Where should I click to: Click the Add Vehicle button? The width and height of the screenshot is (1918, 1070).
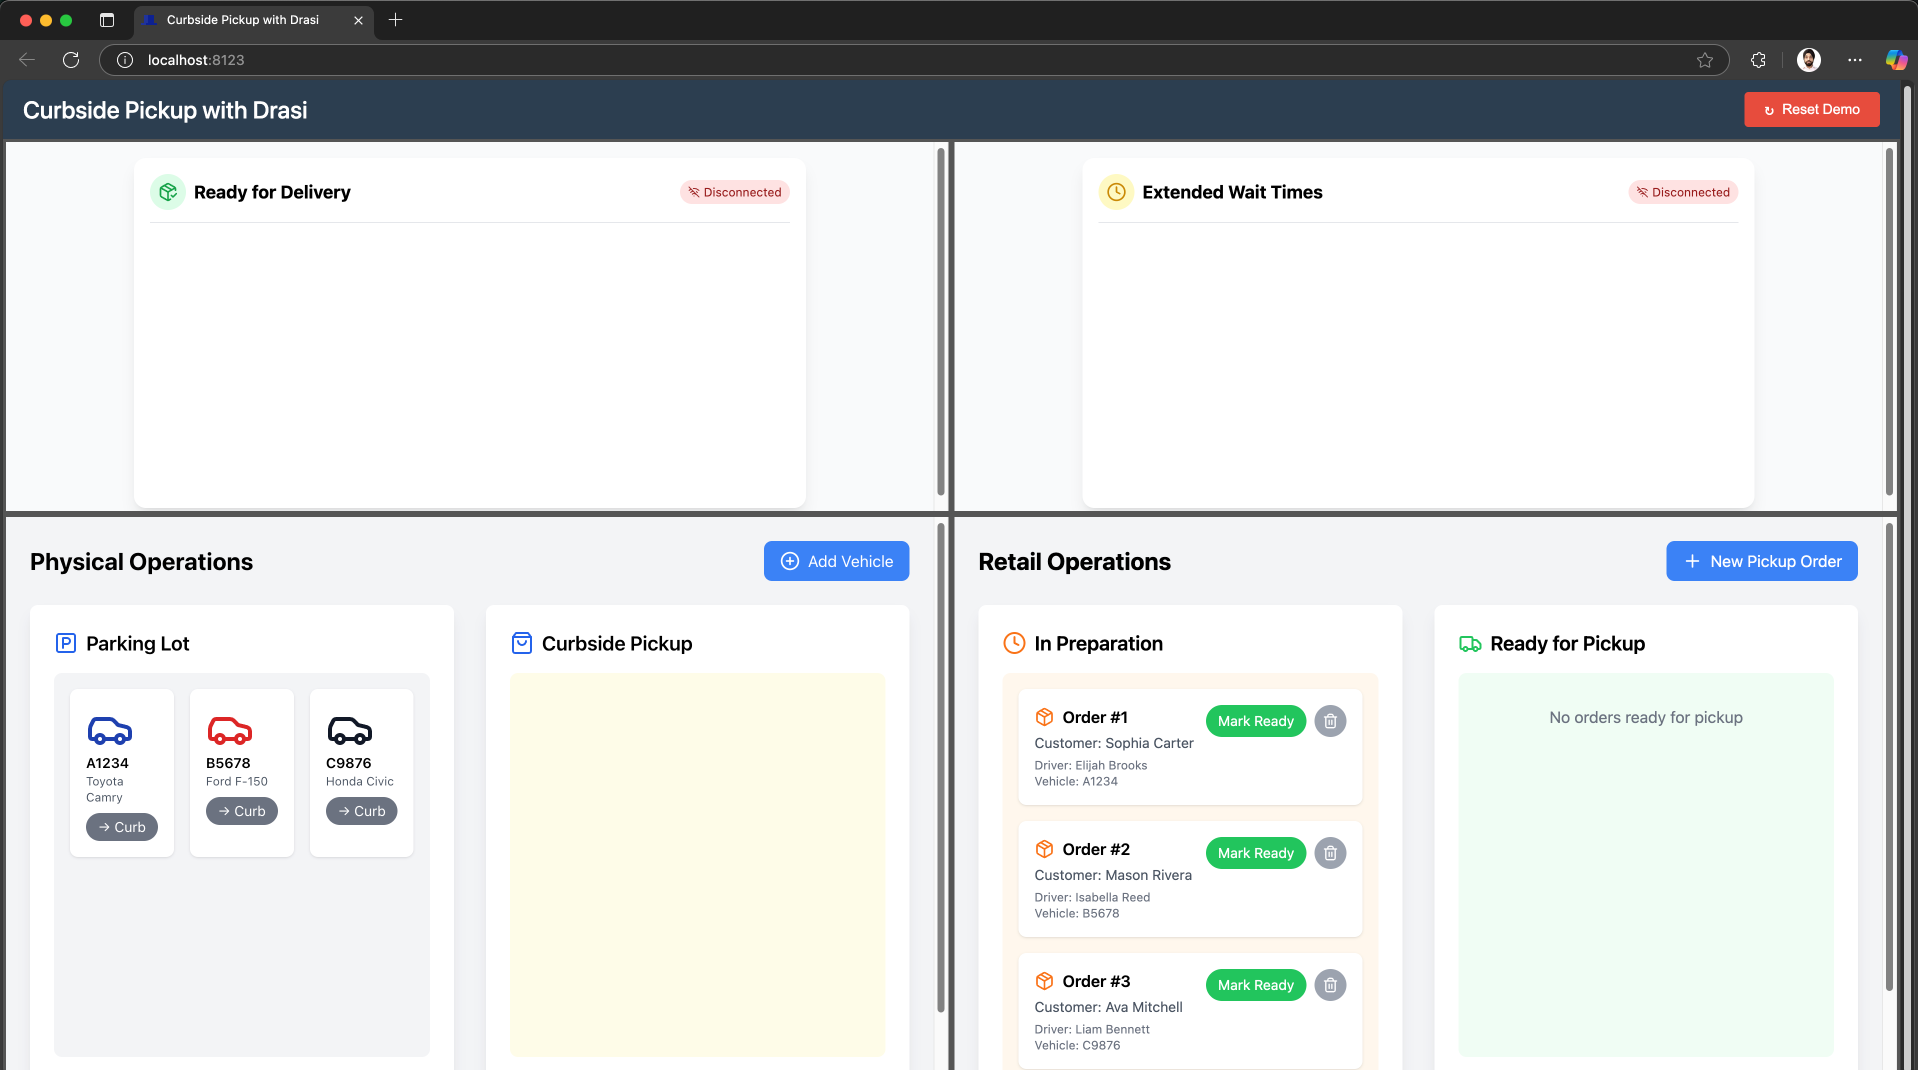(836, 561)
